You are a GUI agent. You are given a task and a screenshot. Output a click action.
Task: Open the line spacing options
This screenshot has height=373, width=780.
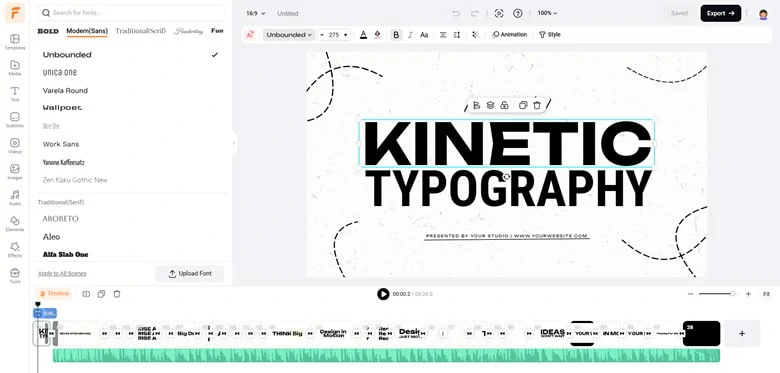click(x=457, y=34)
